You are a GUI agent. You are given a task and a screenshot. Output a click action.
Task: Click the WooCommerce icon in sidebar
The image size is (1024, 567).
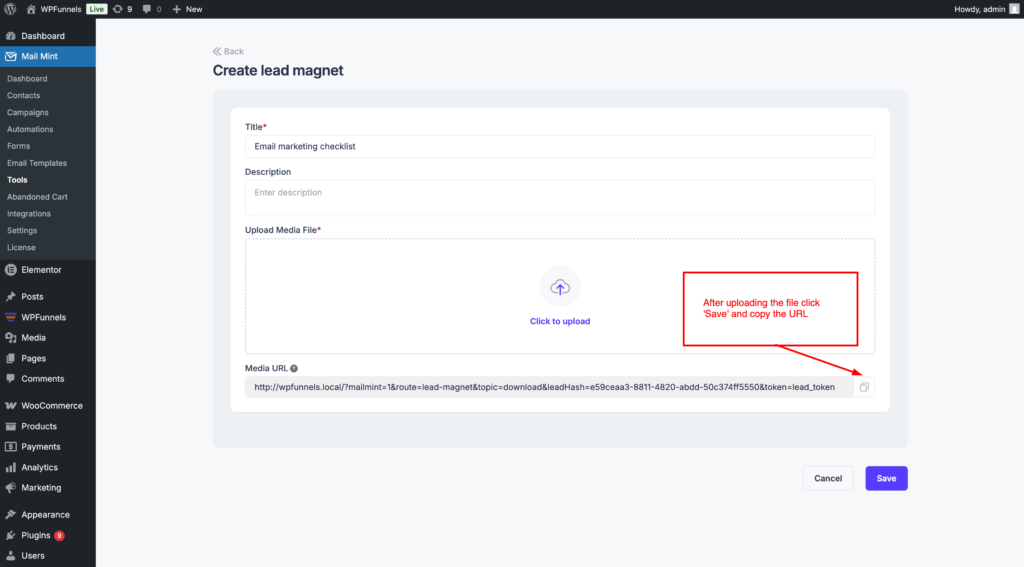[x=10, y=406]
